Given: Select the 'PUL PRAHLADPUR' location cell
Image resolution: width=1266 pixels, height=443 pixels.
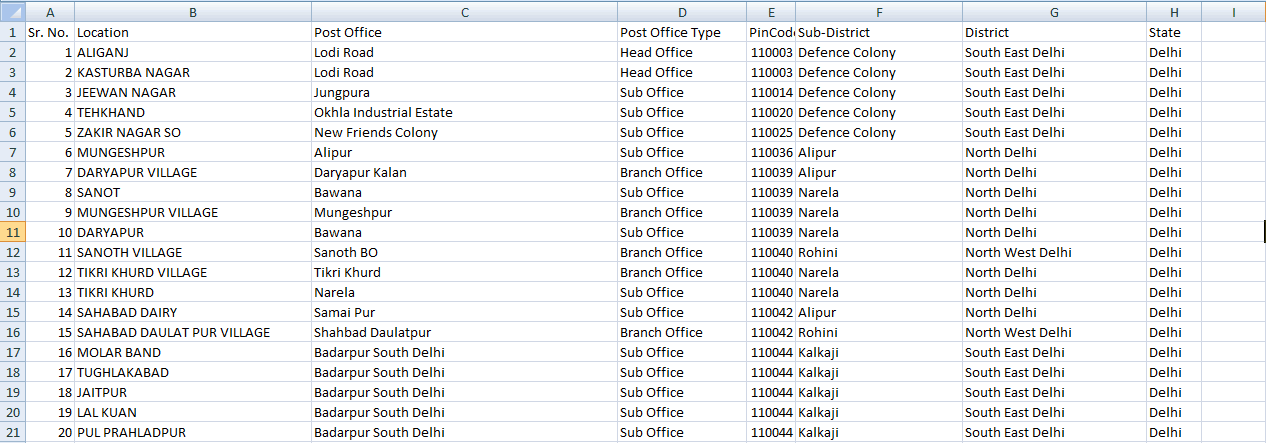Looking at the screenshot, I should pos(192,432).
